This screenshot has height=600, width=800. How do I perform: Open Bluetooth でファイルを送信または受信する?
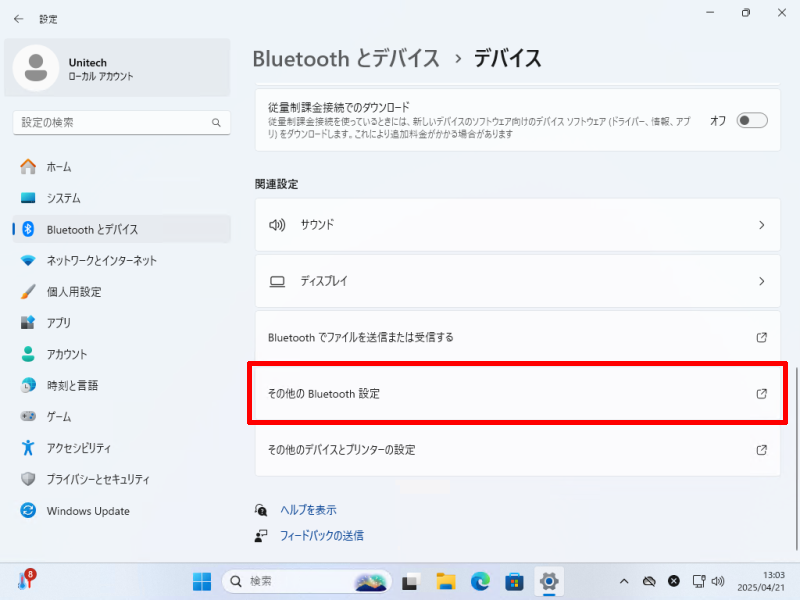[517, 337]
